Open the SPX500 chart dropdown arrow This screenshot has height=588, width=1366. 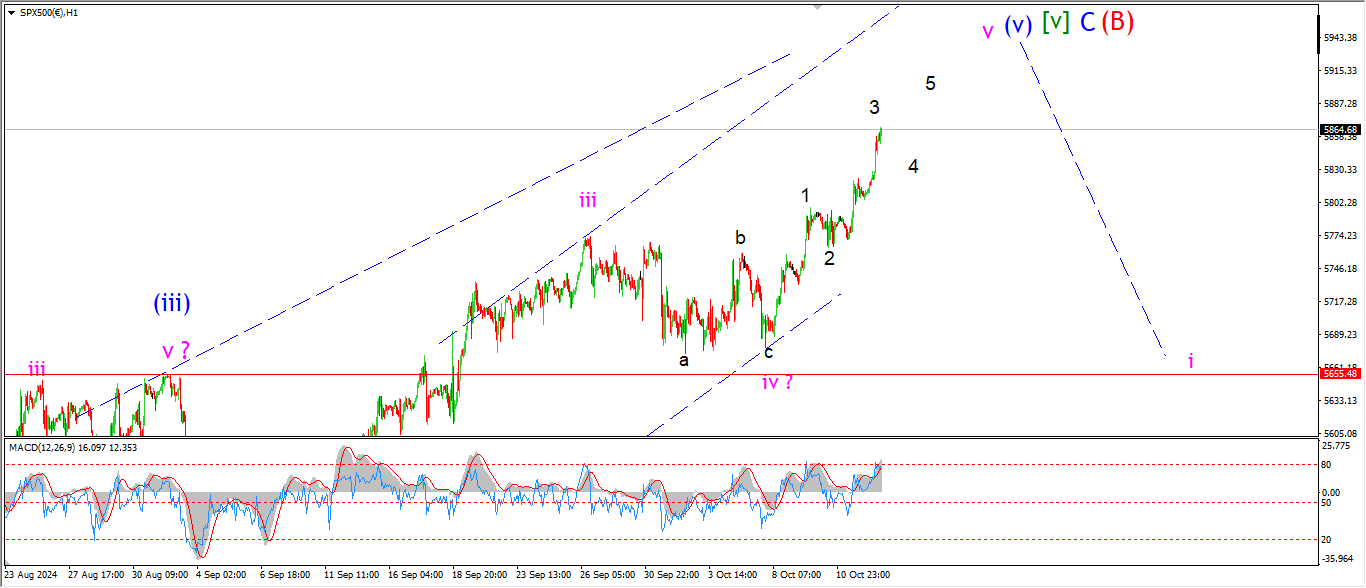click(x=10, y=12)
